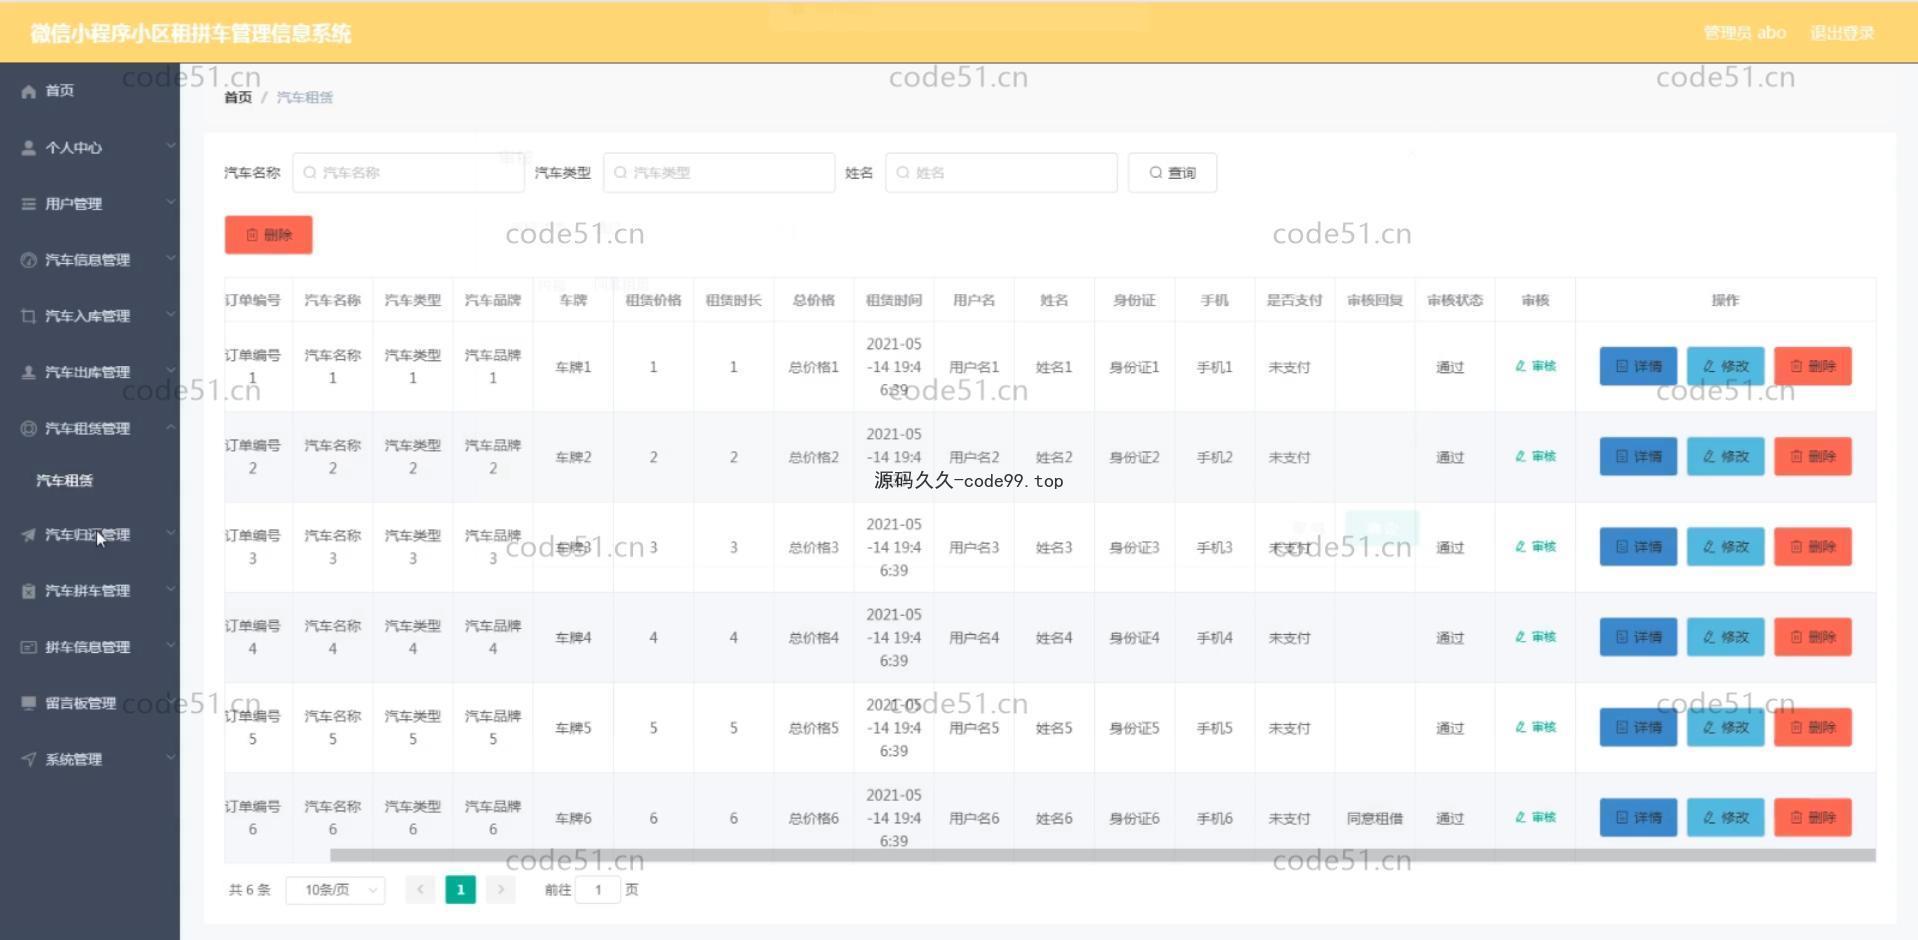Open the 汽车归还管理 menu

90,535
